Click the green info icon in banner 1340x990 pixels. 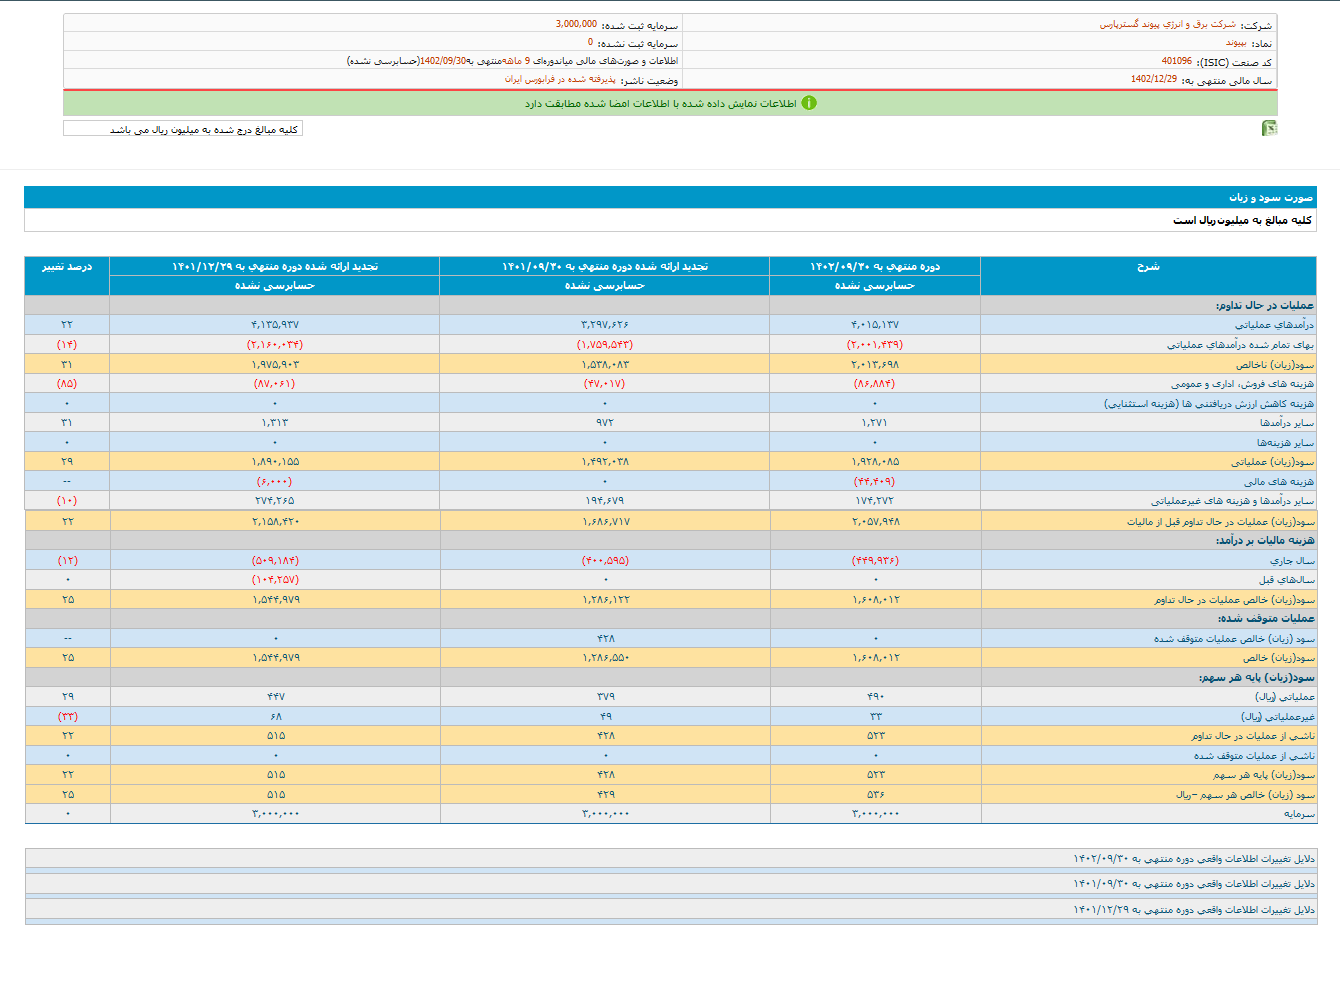(809, 103)
